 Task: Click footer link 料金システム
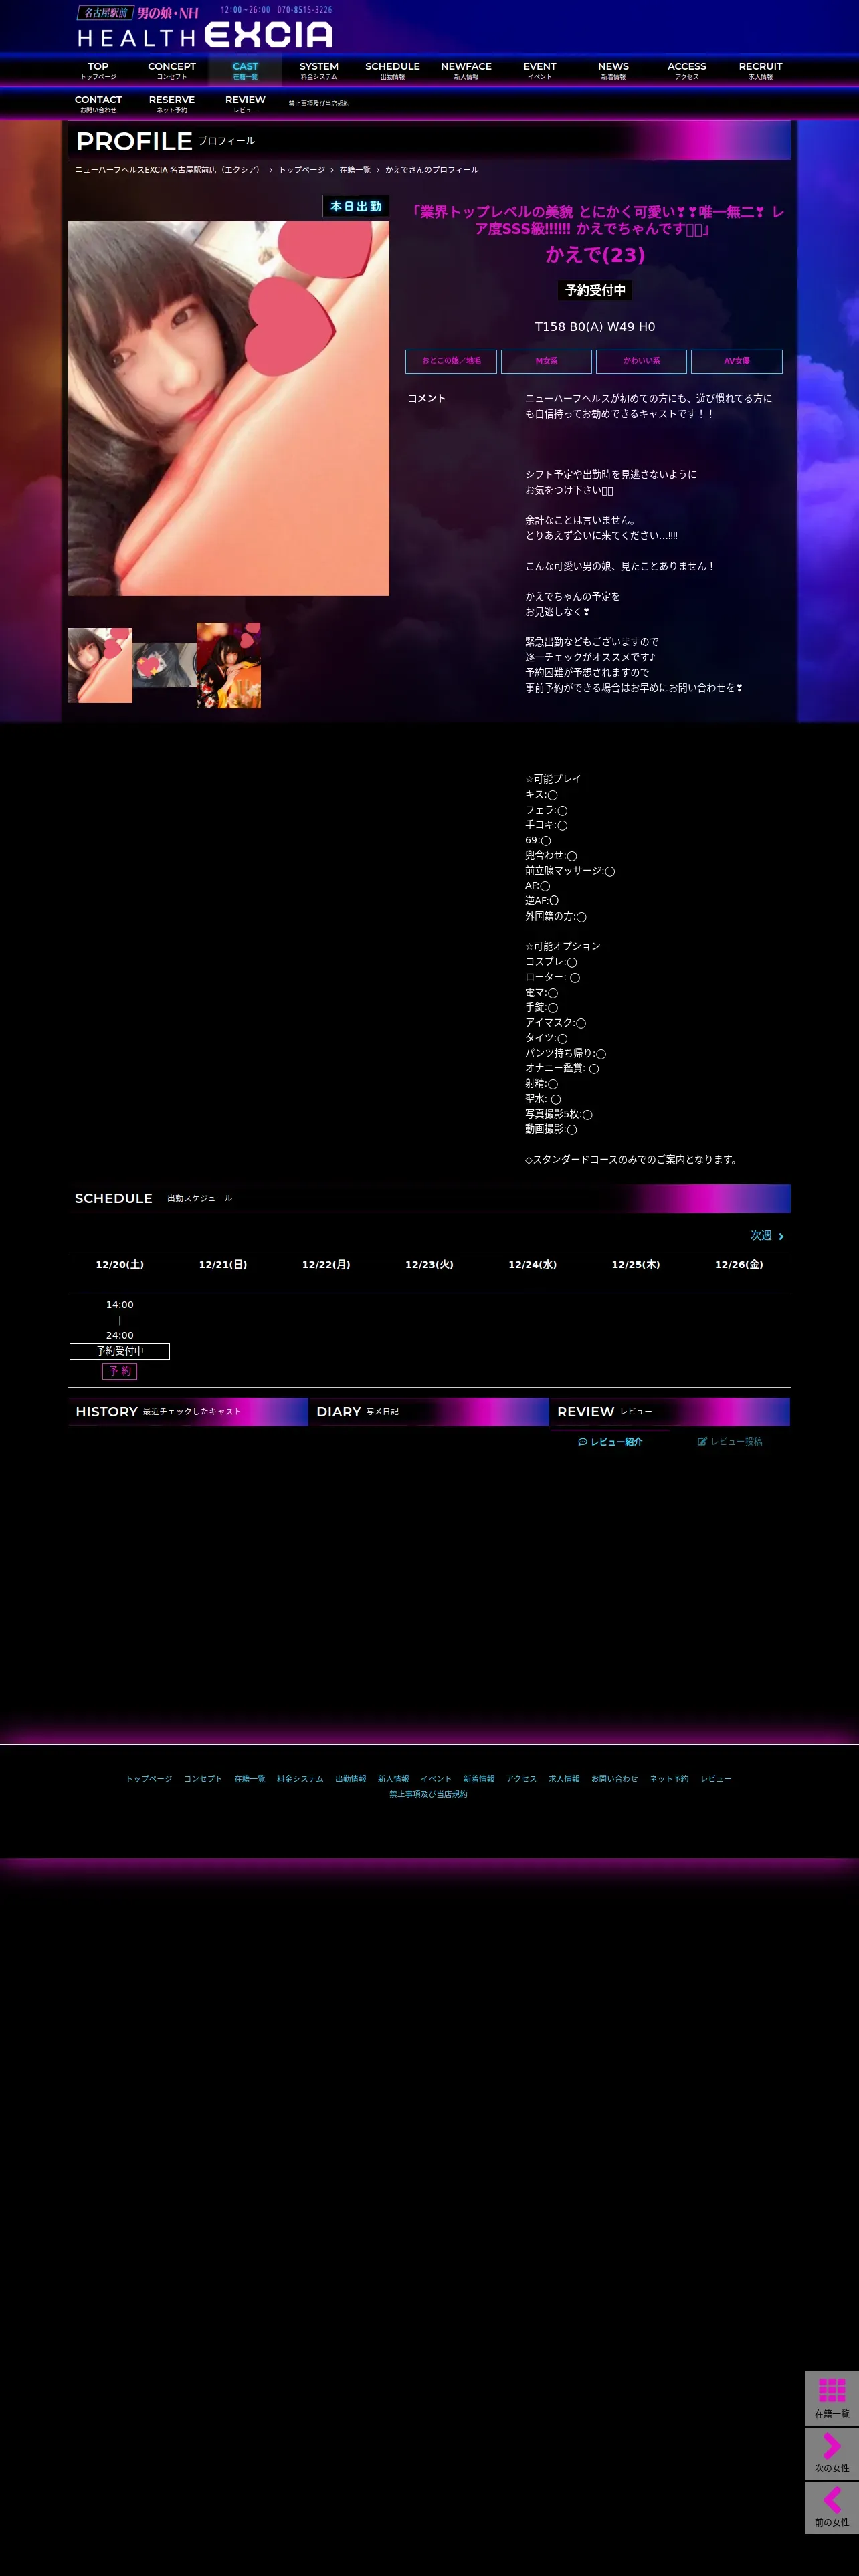point(300,1779)
